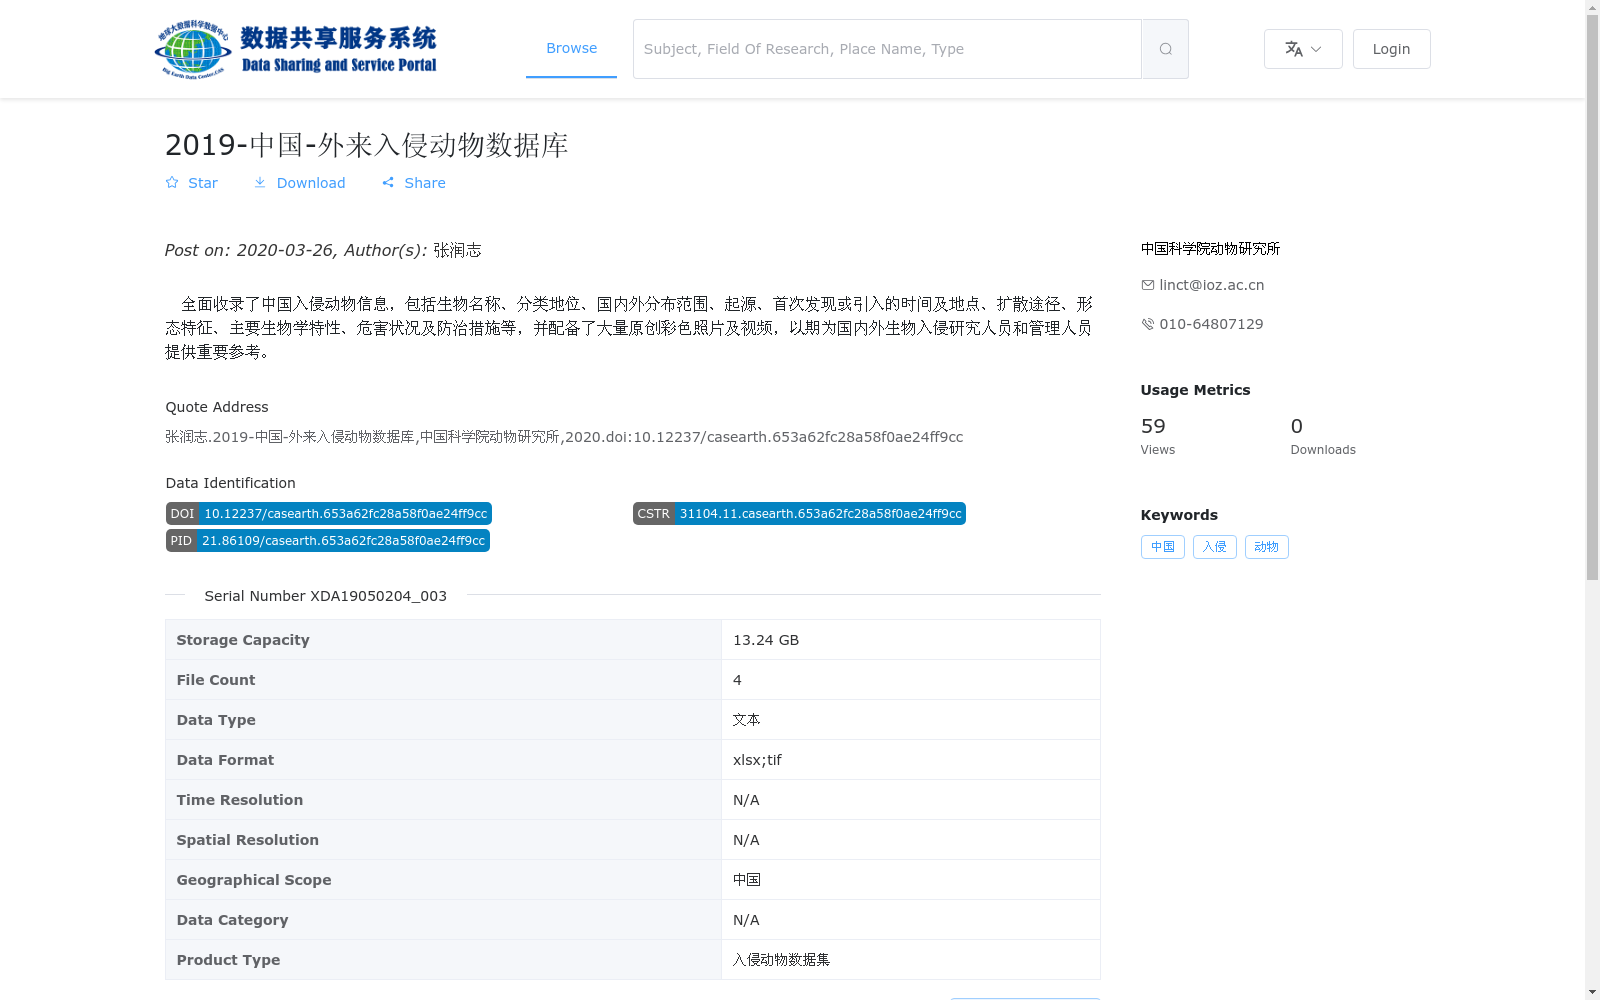Select the 动物 keyword tag

click(1266, 547)
